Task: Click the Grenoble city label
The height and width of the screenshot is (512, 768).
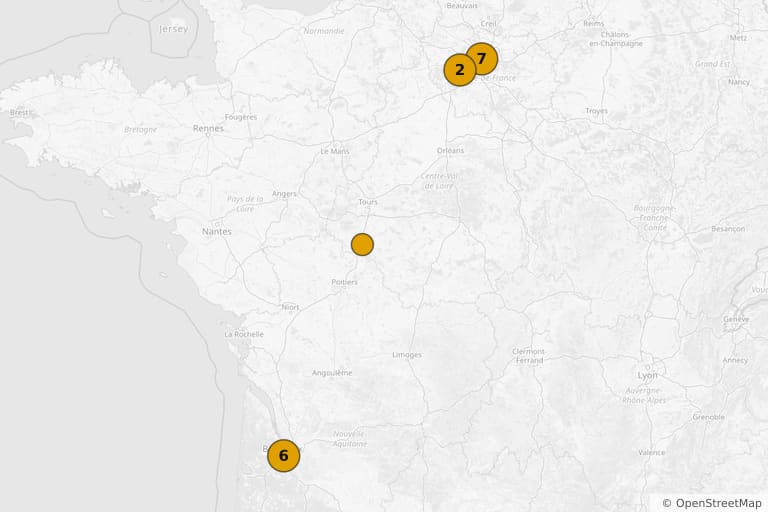Action: 708,417
